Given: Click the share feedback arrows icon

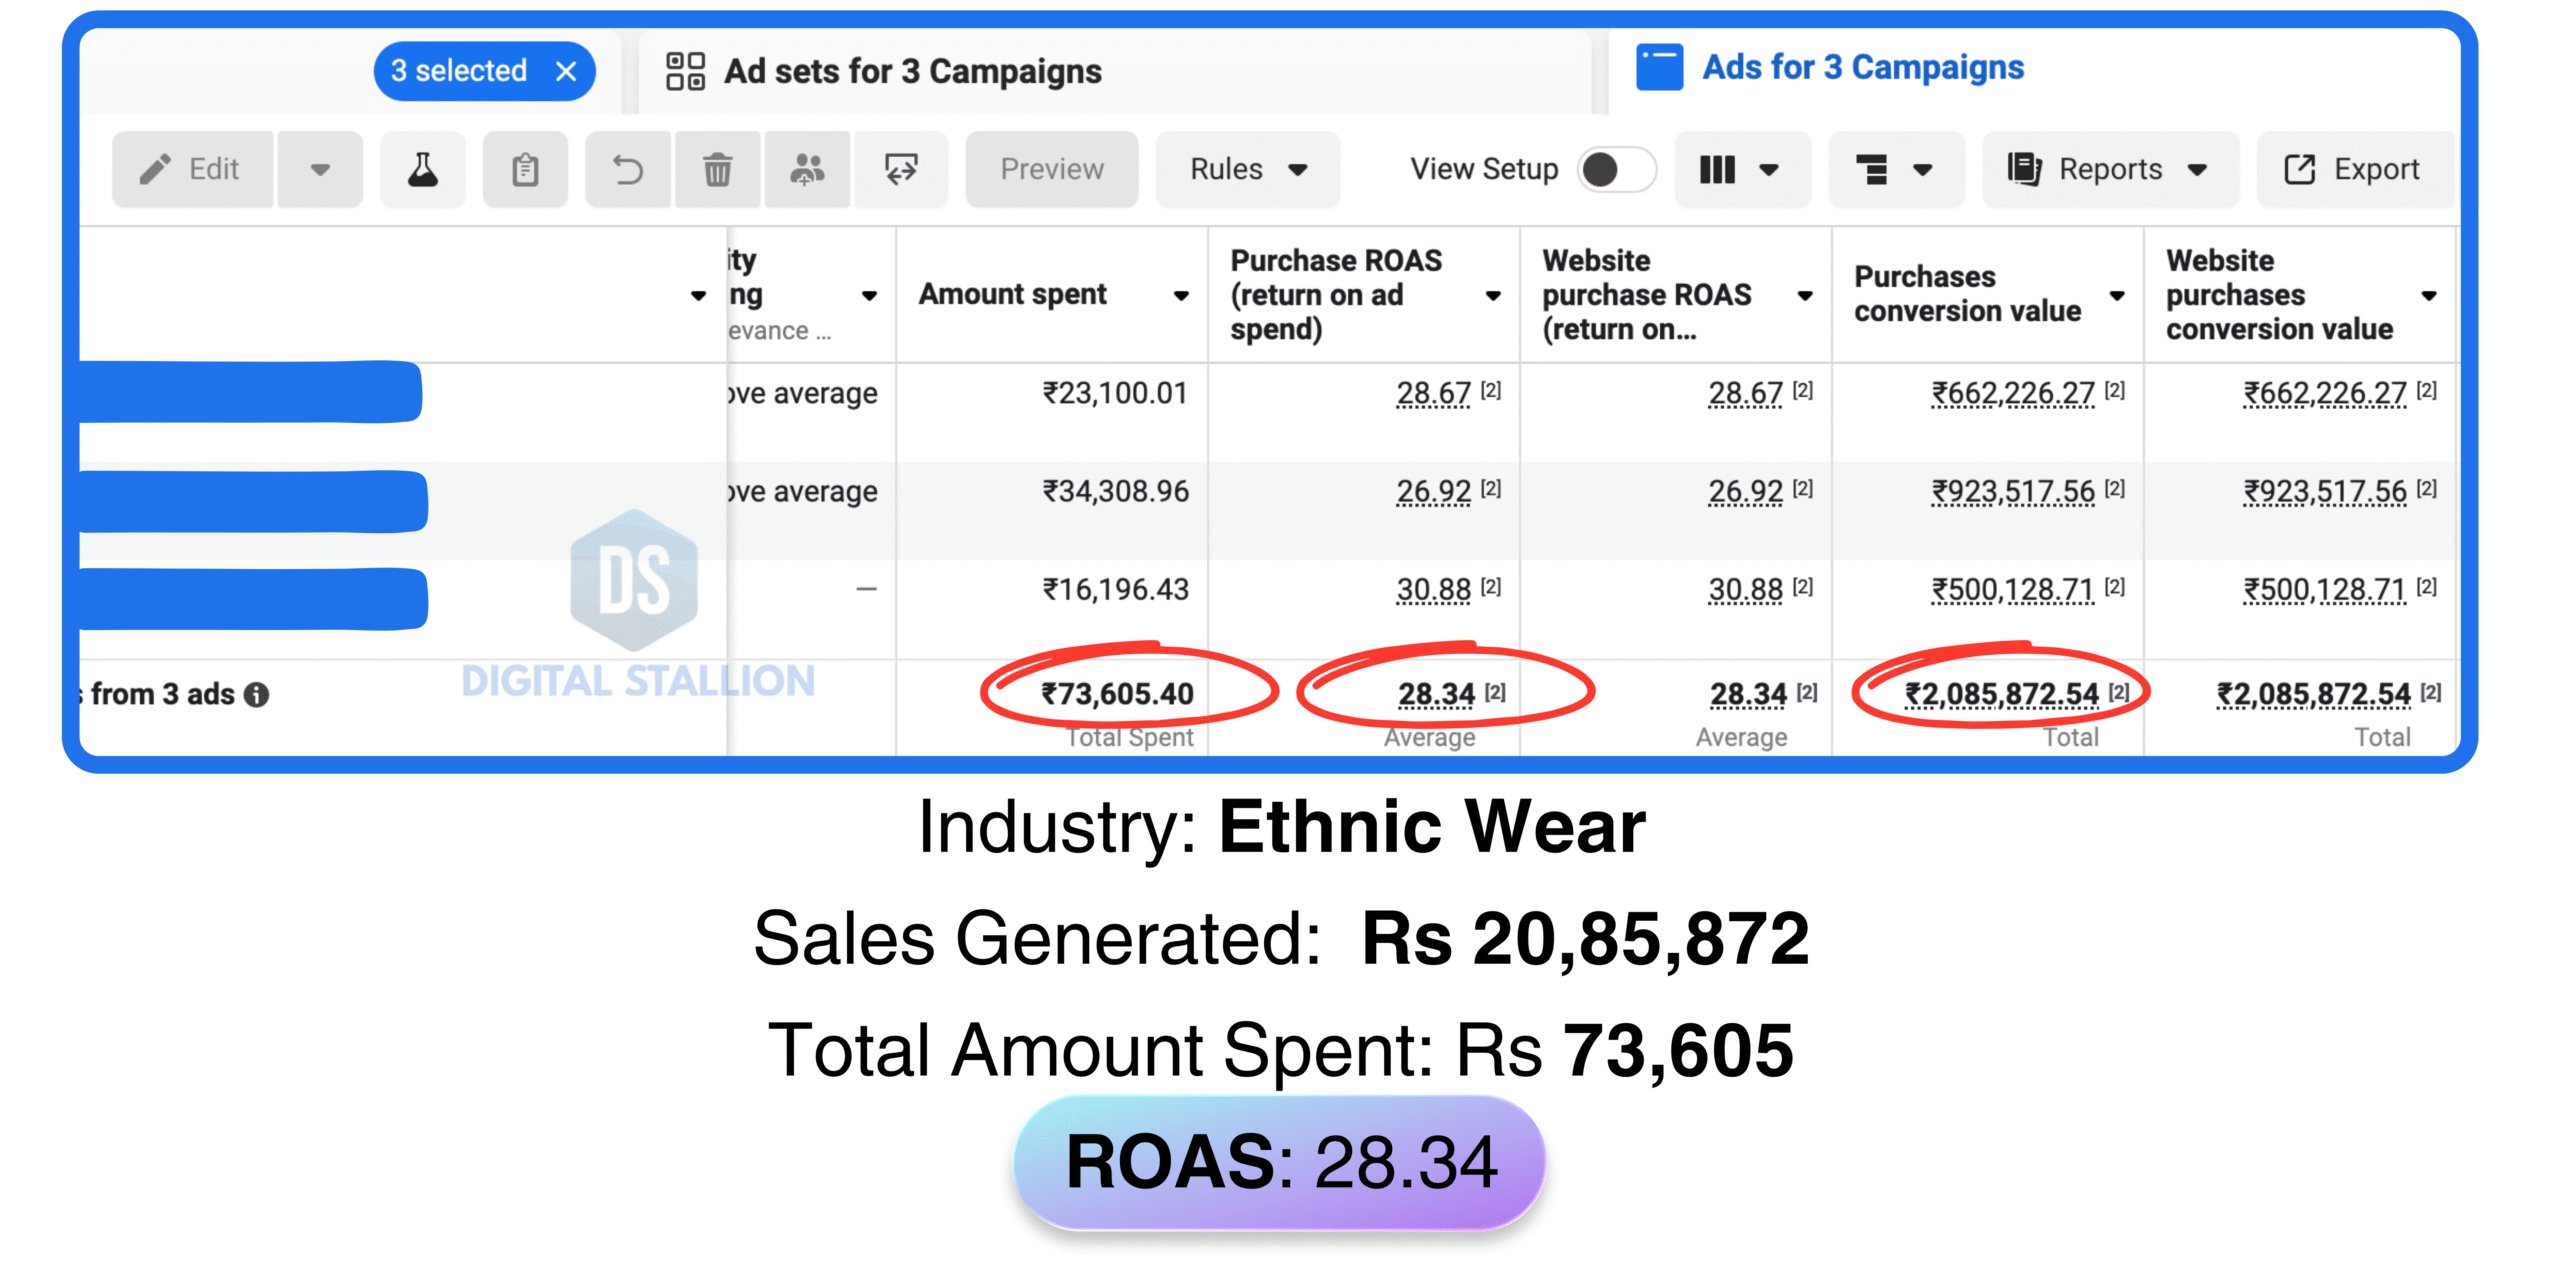Looking at the screenshot, I should click(901, 170).
